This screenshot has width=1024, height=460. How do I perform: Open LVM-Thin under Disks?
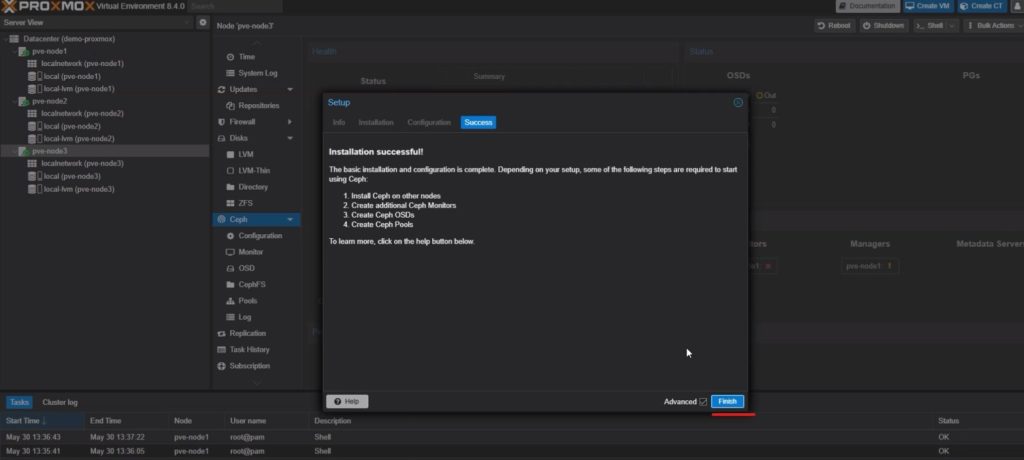pos(254,171)
